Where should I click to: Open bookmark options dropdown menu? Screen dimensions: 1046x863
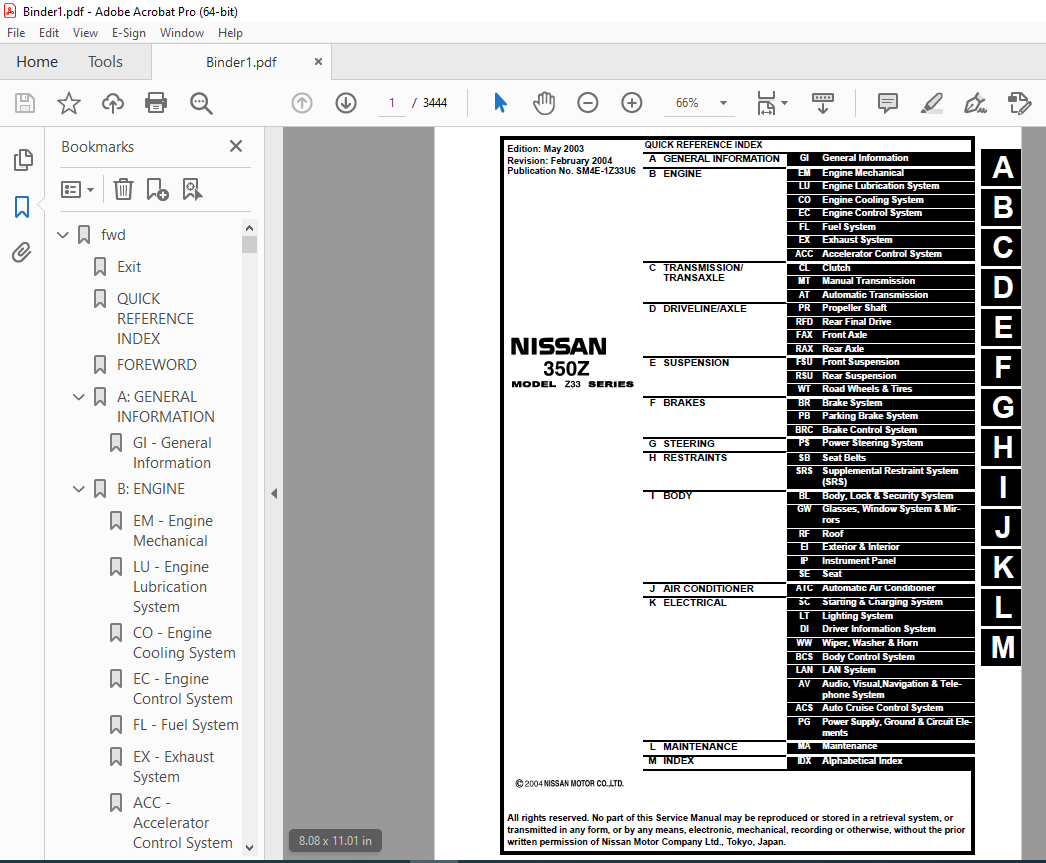point(77,189)
